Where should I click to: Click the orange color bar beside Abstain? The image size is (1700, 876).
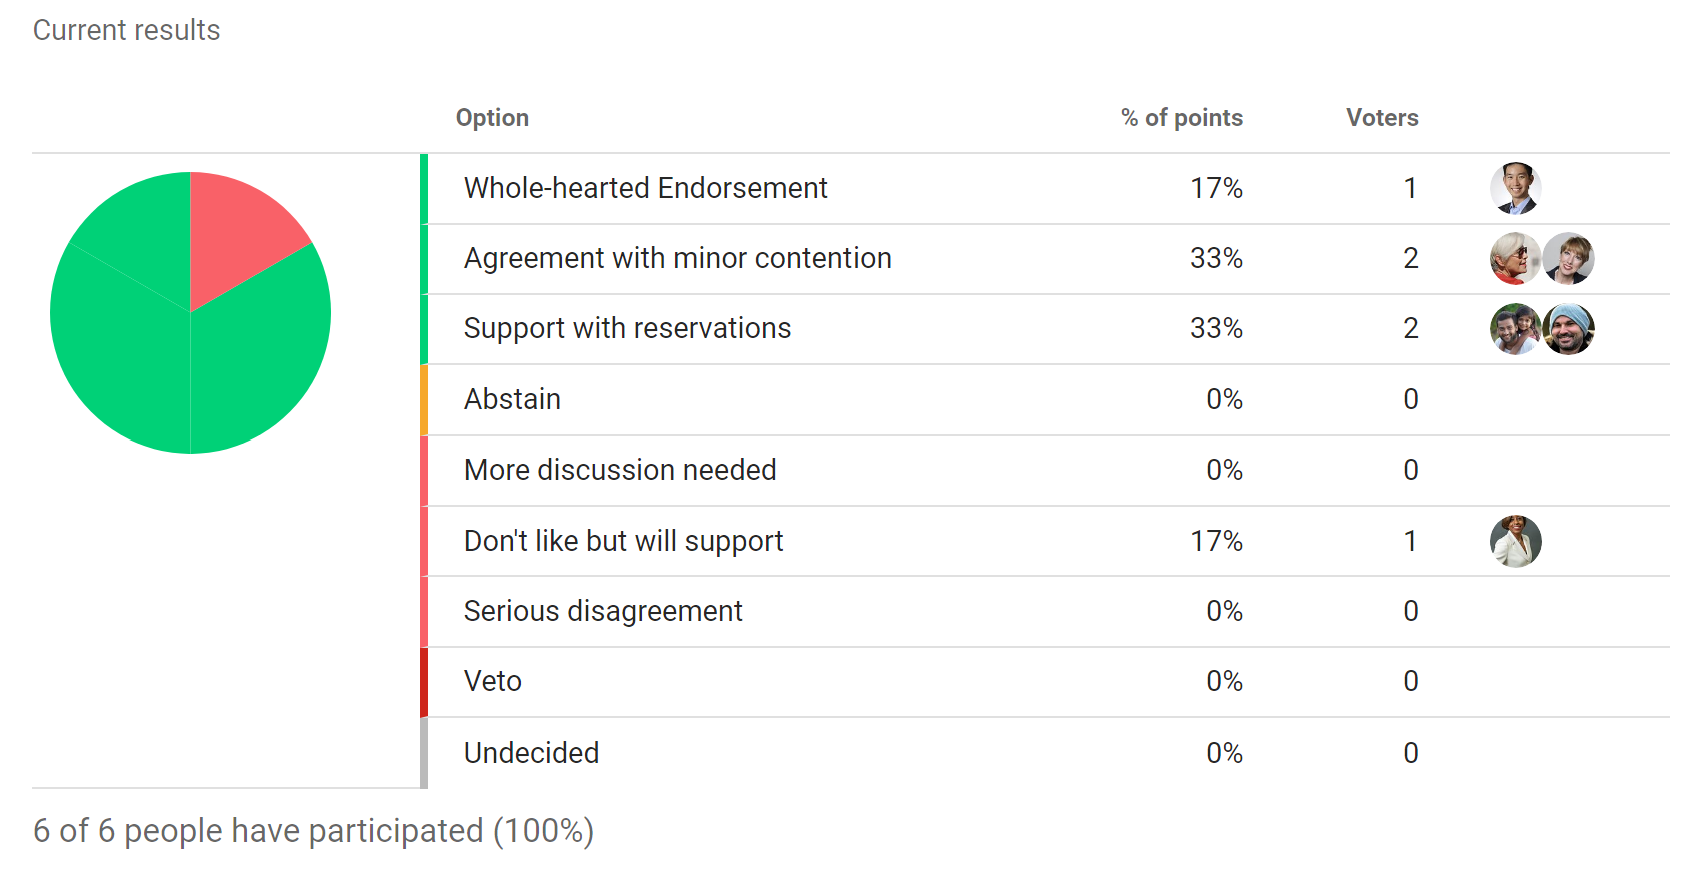424,400
